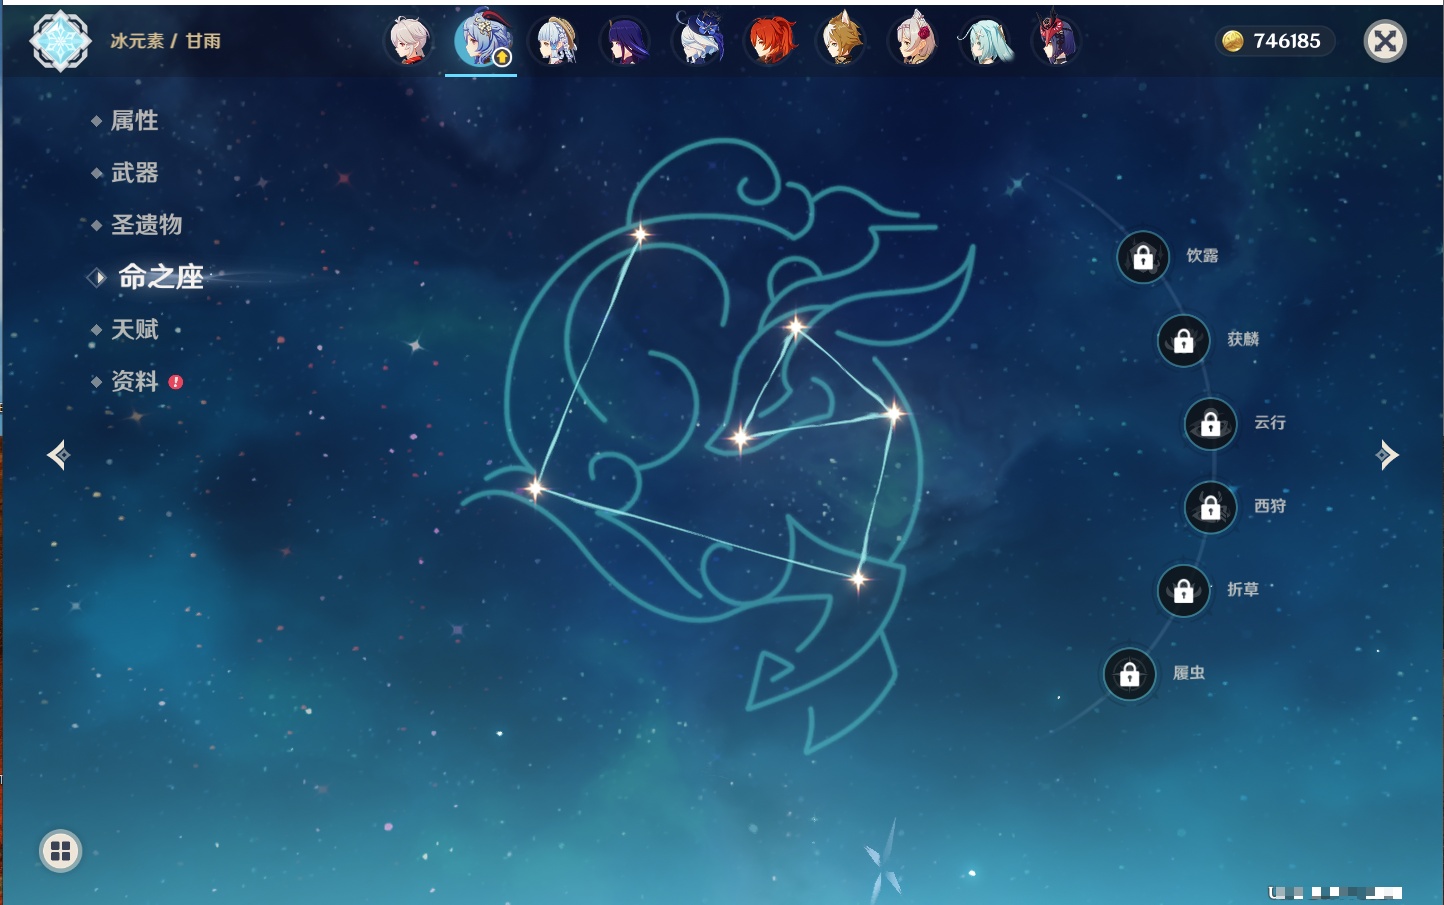Viewport: 1444px width, 905px height.
Task: Click the Cryo element emblem icon
Action: 60,41
